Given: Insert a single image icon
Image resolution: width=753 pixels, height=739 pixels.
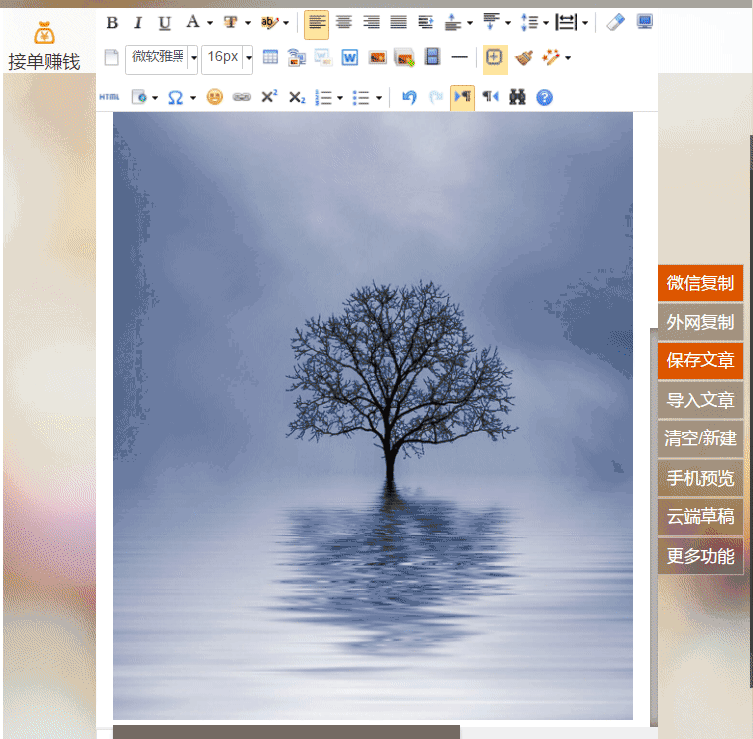Looking at the screenshot, I should click(378, 58).
